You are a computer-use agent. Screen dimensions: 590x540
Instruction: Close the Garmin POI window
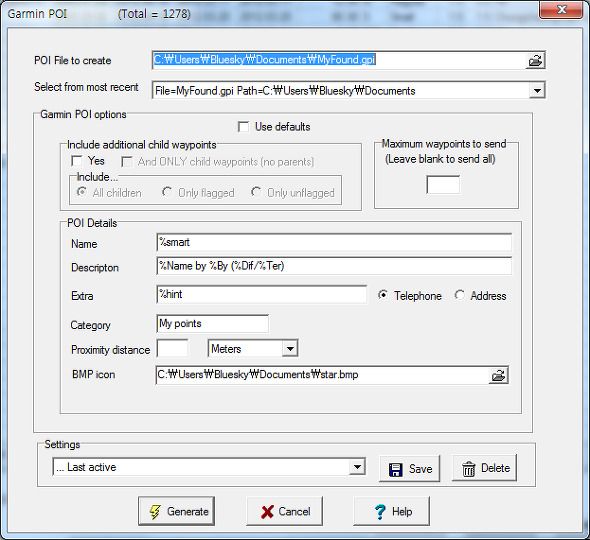(561, 9)
